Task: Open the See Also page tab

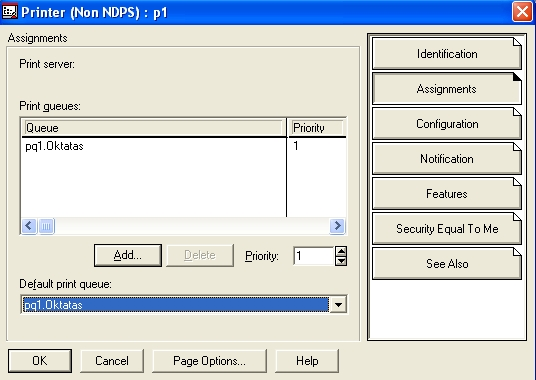Action: [x=446, y=263]
